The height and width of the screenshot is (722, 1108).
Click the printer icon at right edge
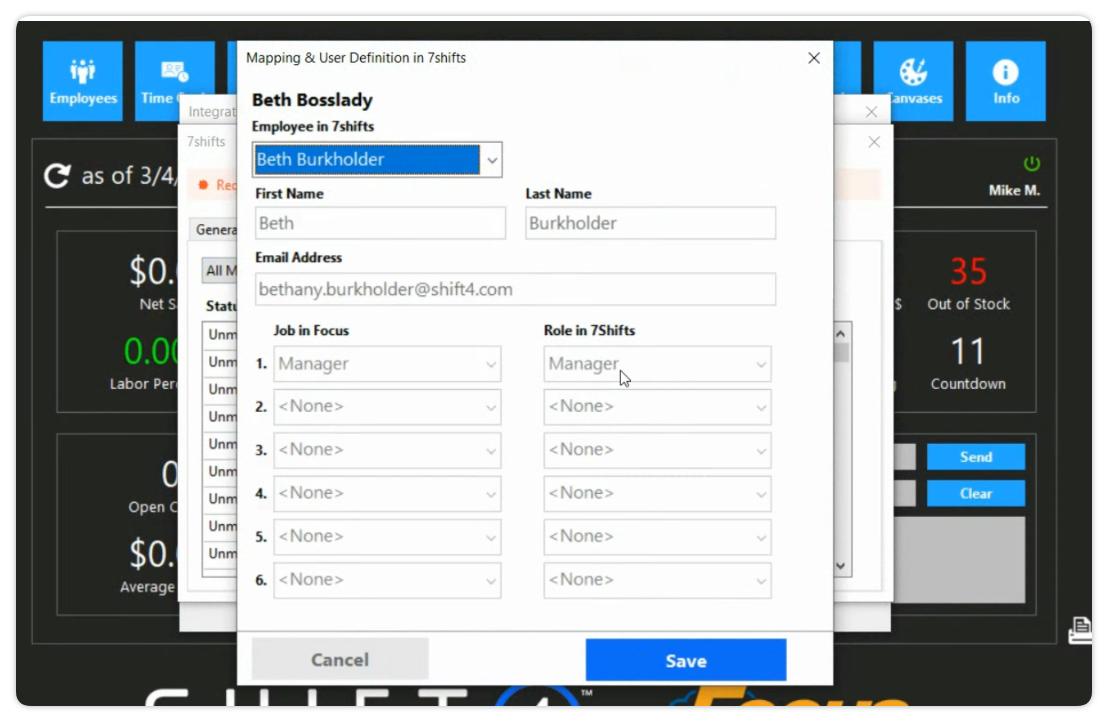point(1080,630)
